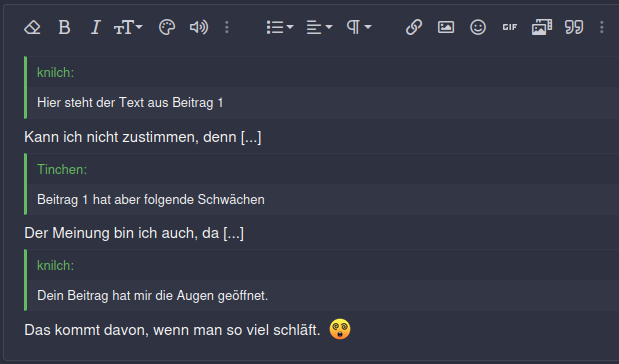Image resolution: width=619 pixels, height=364 pixels.
Task: Click the eraser clear-formatting icon
Action: 32,27
